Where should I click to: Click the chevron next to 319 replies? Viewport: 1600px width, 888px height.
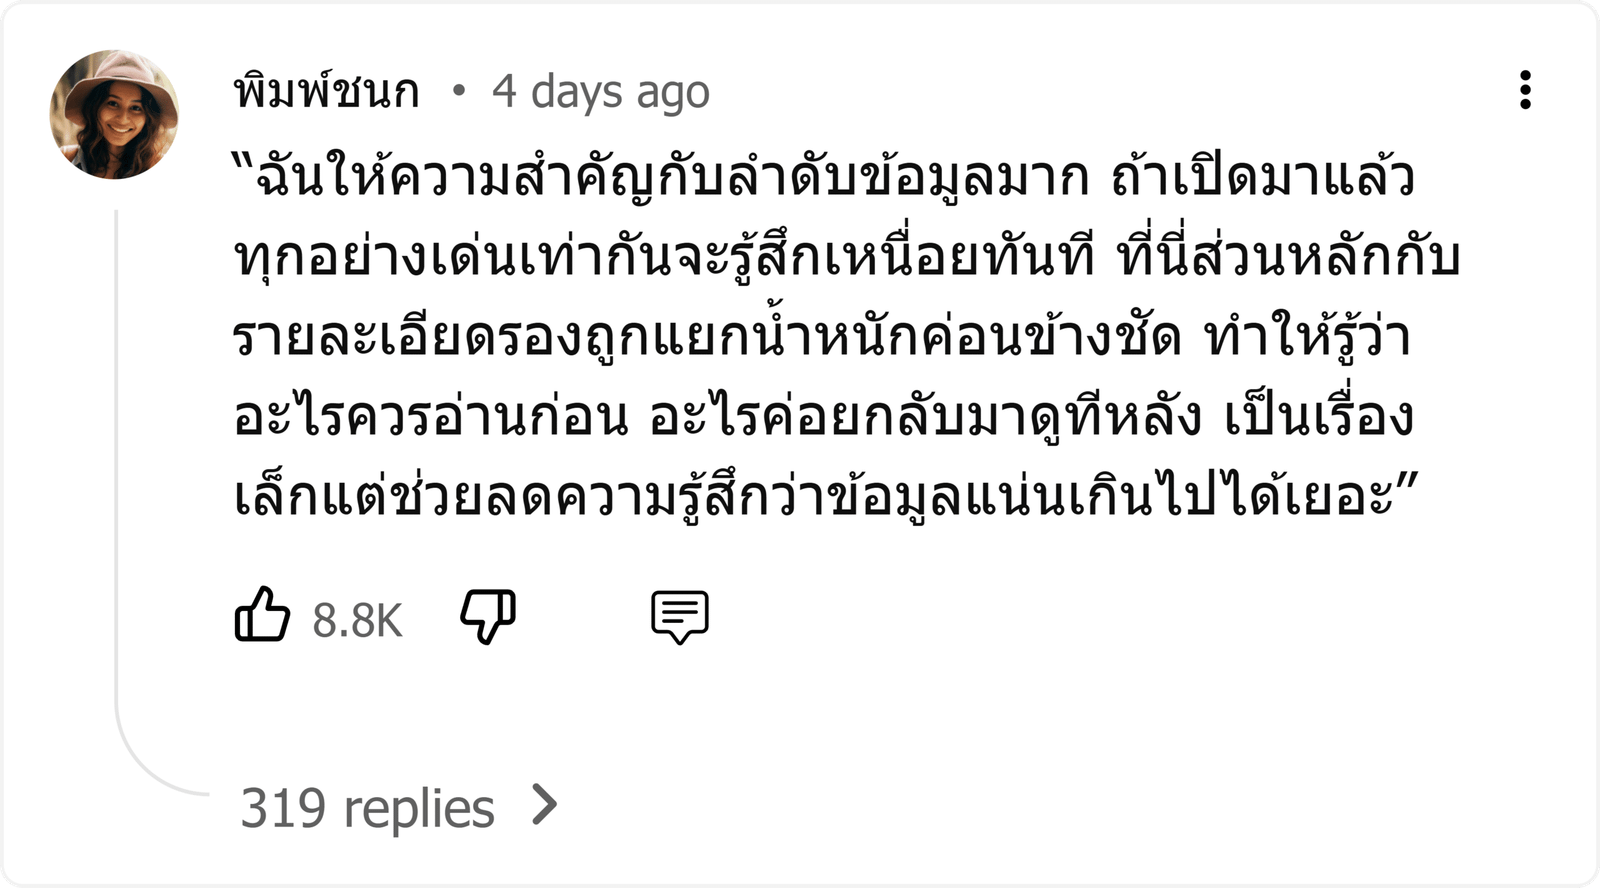click(545, 805)
